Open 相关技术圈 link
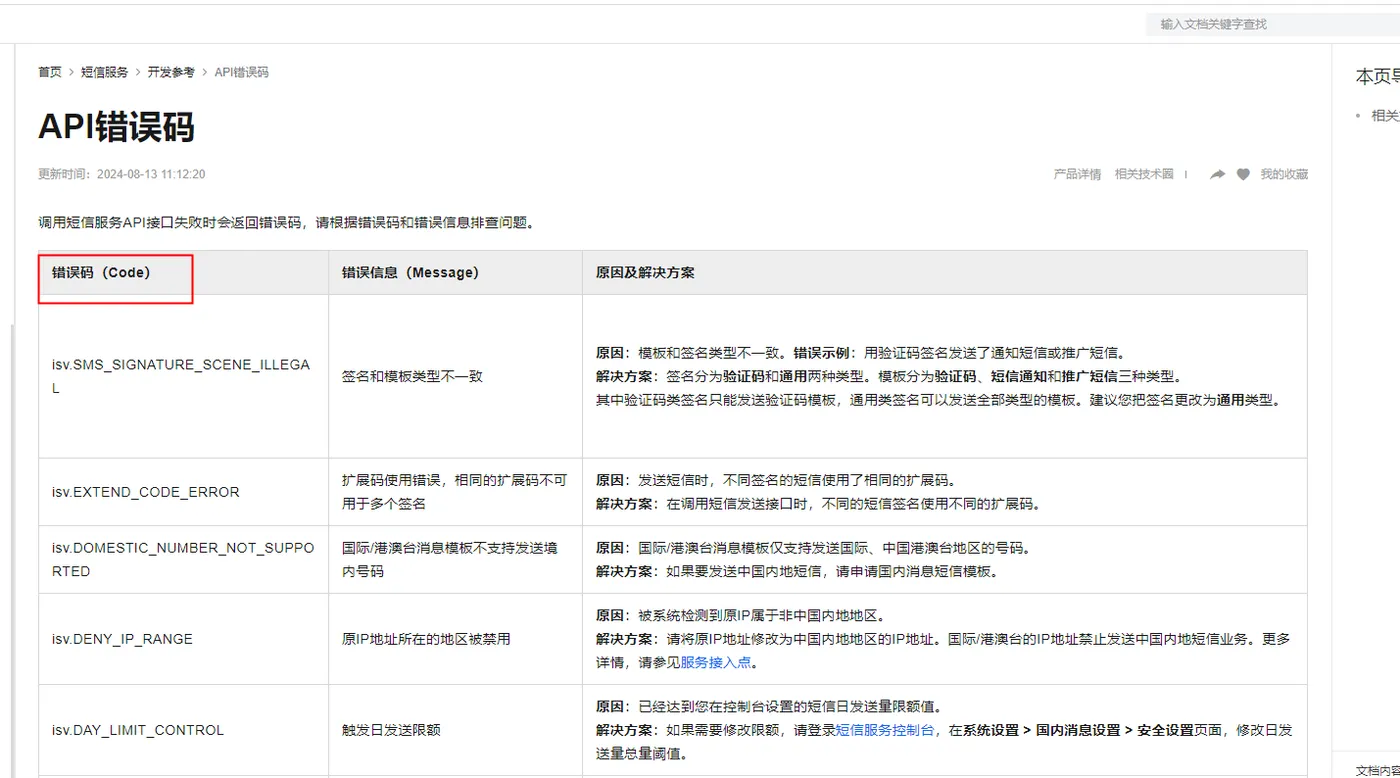The width and height of the screenshot is (1400, 778). coord(1144,174)
